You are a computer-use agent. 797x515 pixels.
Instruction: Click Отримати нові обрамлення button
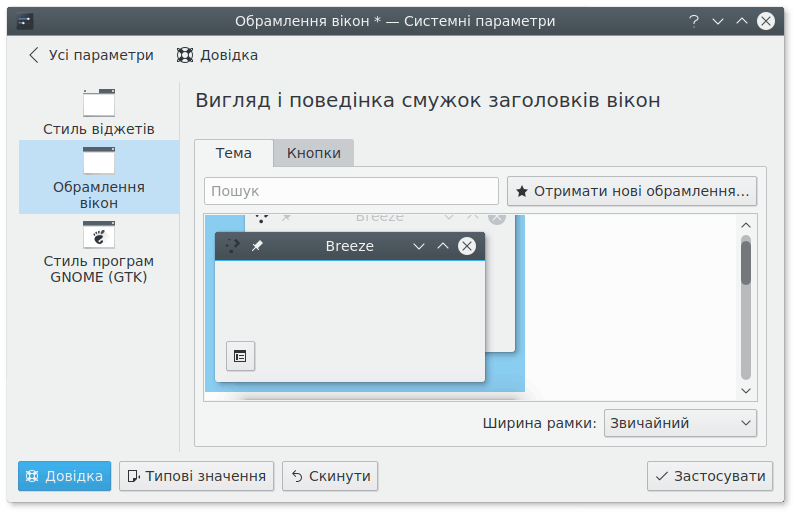tap(632, 191)
